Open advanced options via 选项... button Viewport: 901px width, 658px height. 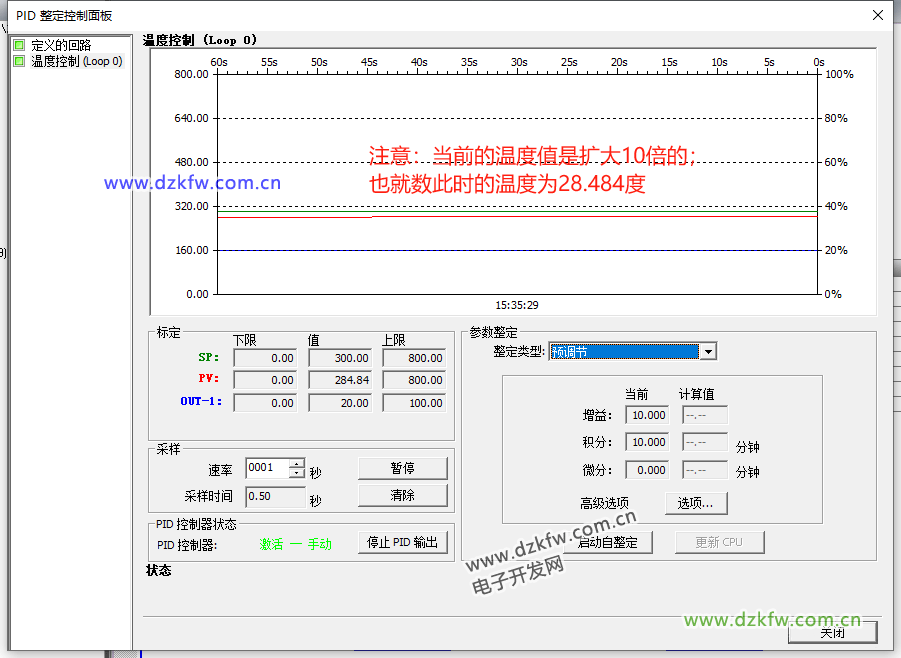[695, 503]
